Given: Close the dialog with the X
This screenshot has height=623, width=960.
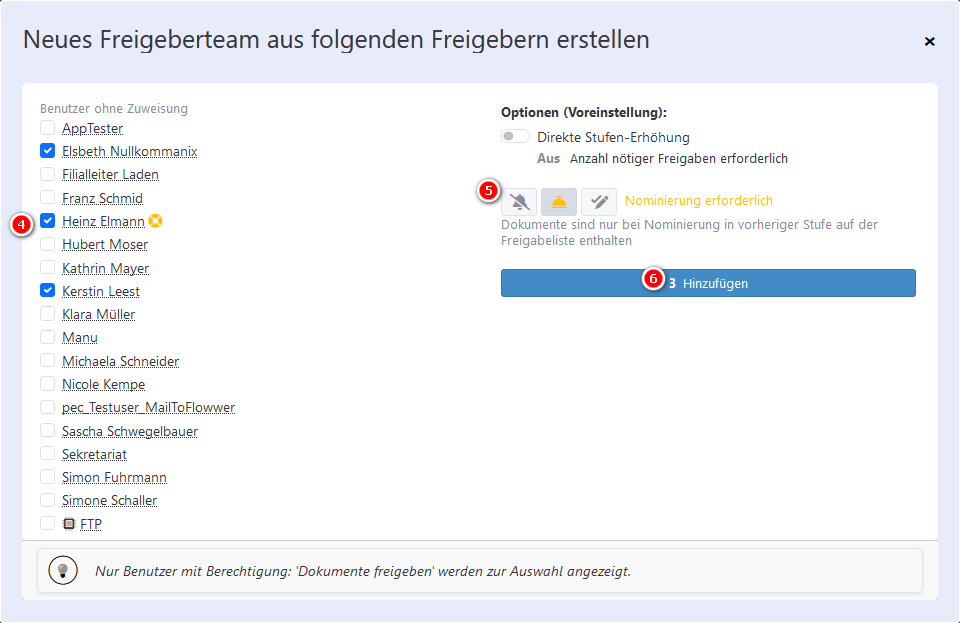Looking at the screenshot, I should tap(929, 41).
